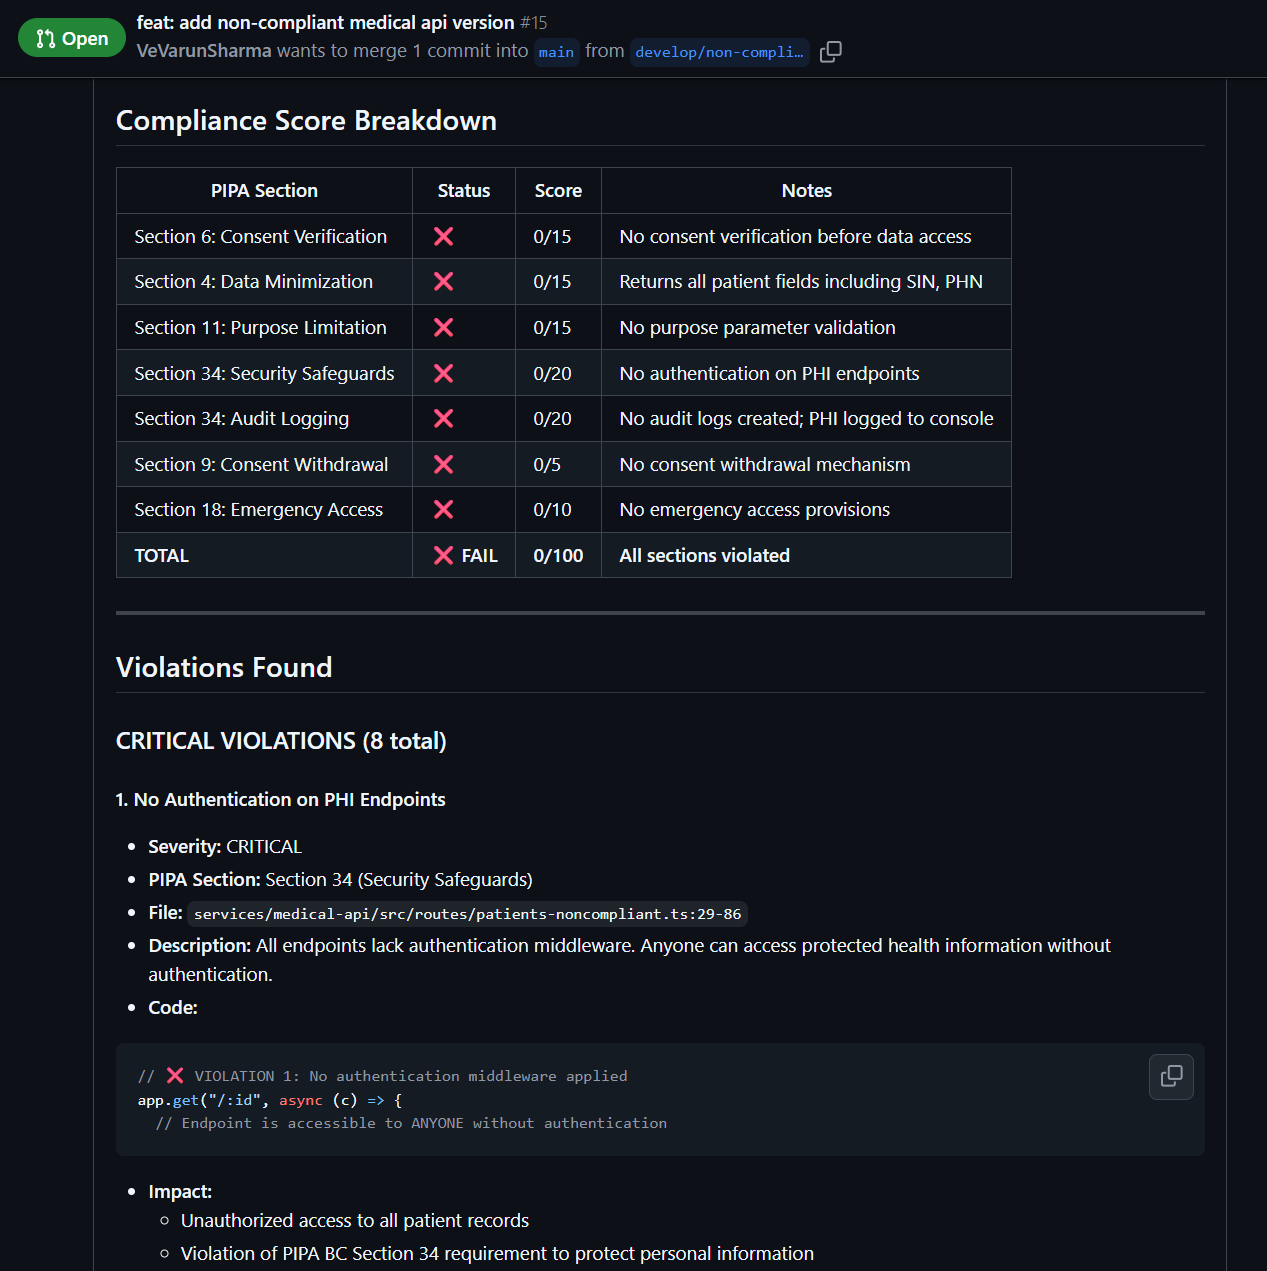Click the 'Severity: CRITICAL' bullet
This screenshot has width=1267, height=1271.
coord(225,846)
